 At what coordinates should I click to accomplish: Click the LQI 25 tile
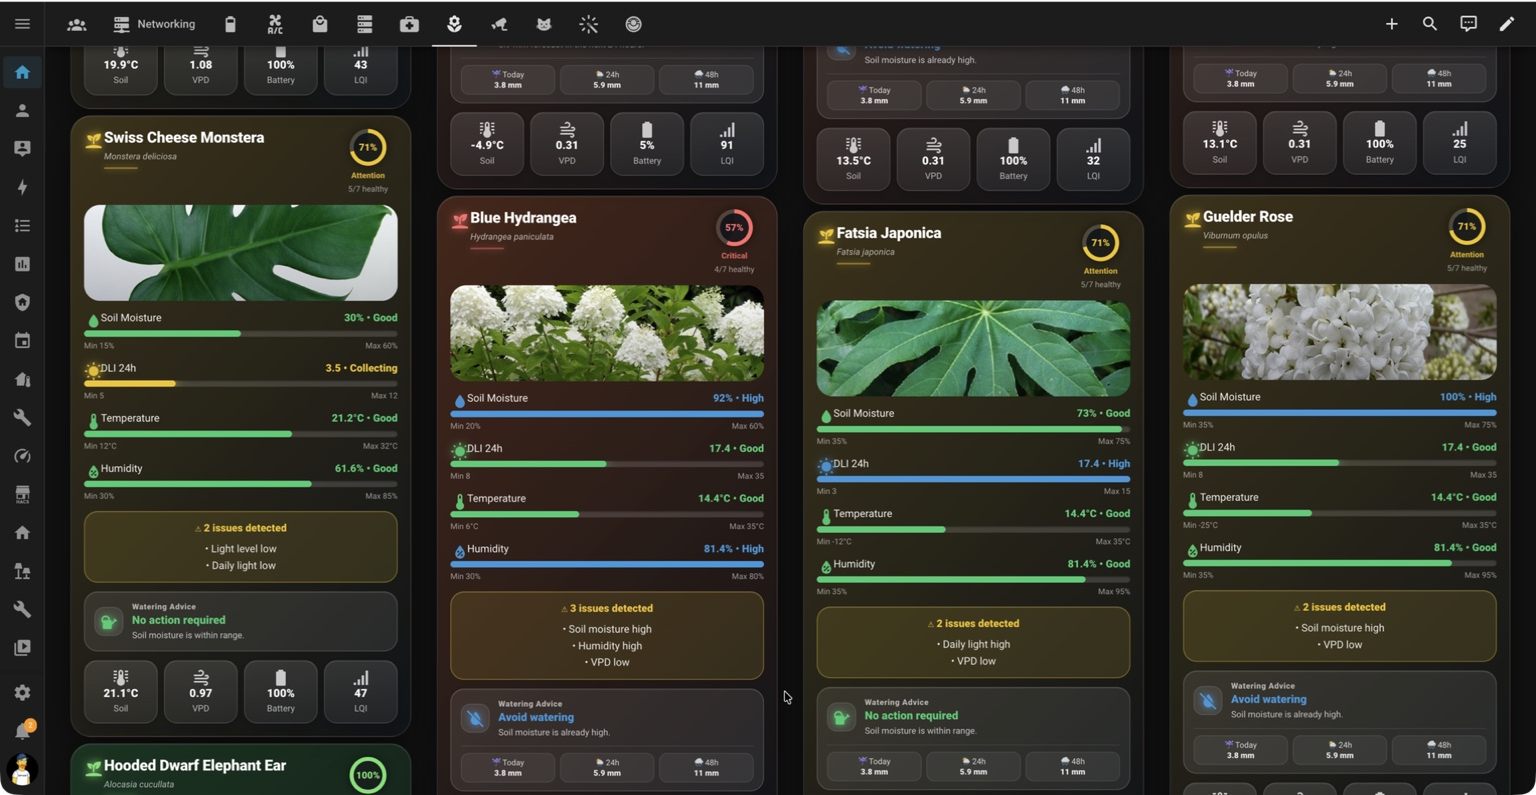click(x=1460, y=143)
